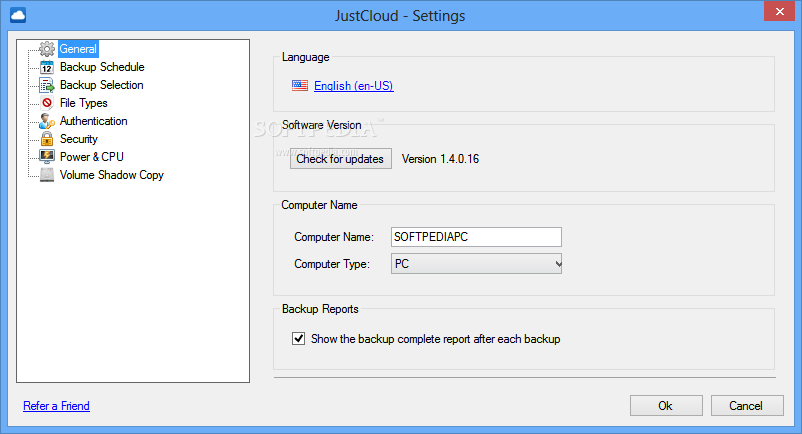802x434 pixels.
Task: Click the Cancel button
Action: click(747, 406)
